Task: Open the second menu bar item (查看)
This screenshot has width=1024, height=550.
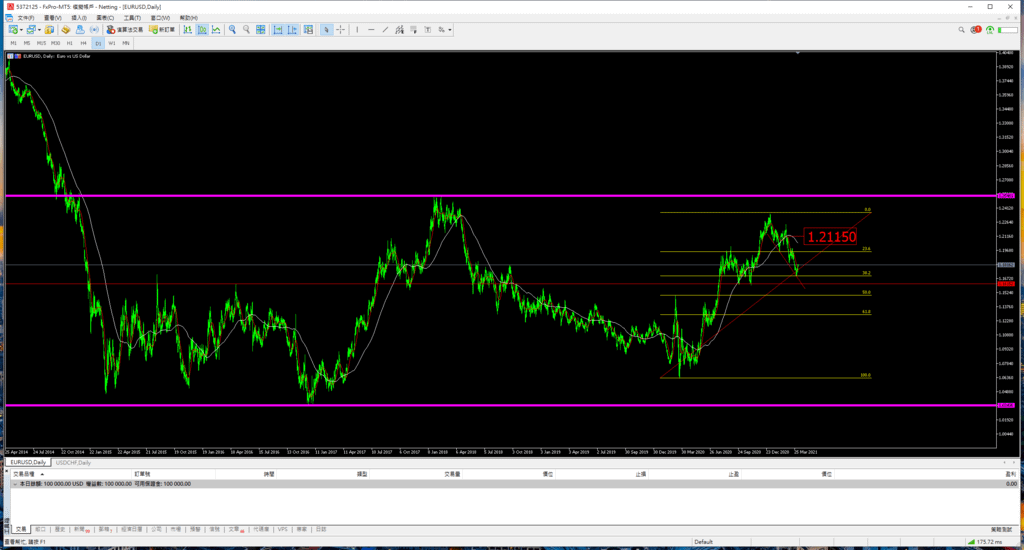Action: click(52, 18)
